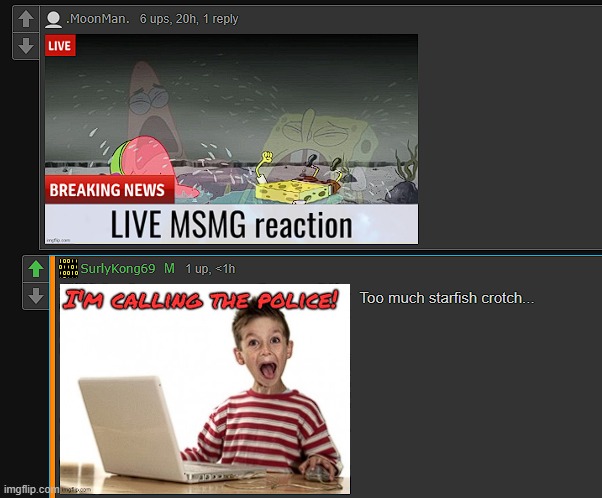Open .MoonMan.'s default avatar icon
Viewport: 602px width, 498px height.
[53, 19]
